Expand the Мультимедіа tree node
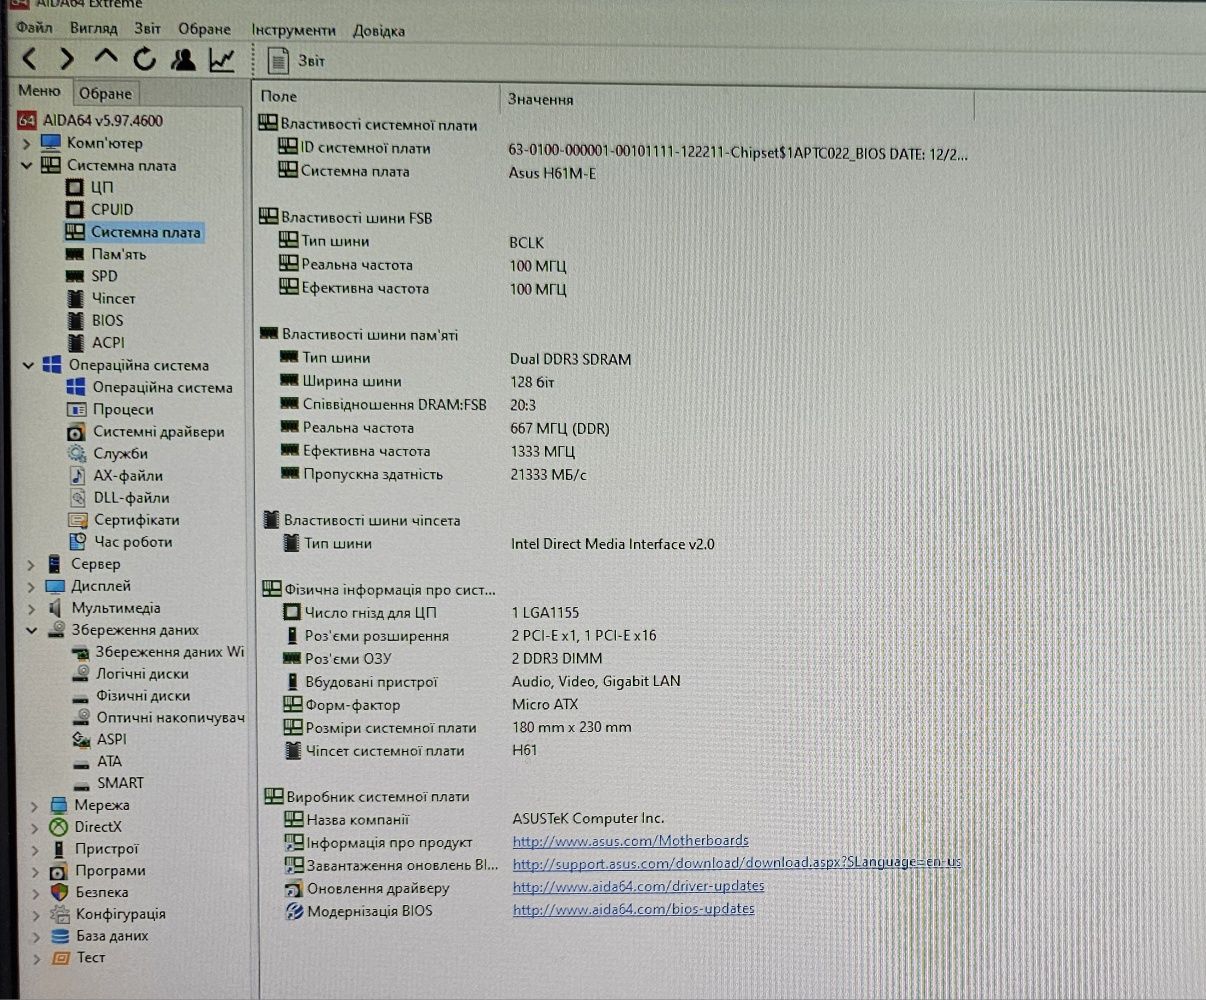This screenshot has height=1000, width=1206. coord(31,608)
